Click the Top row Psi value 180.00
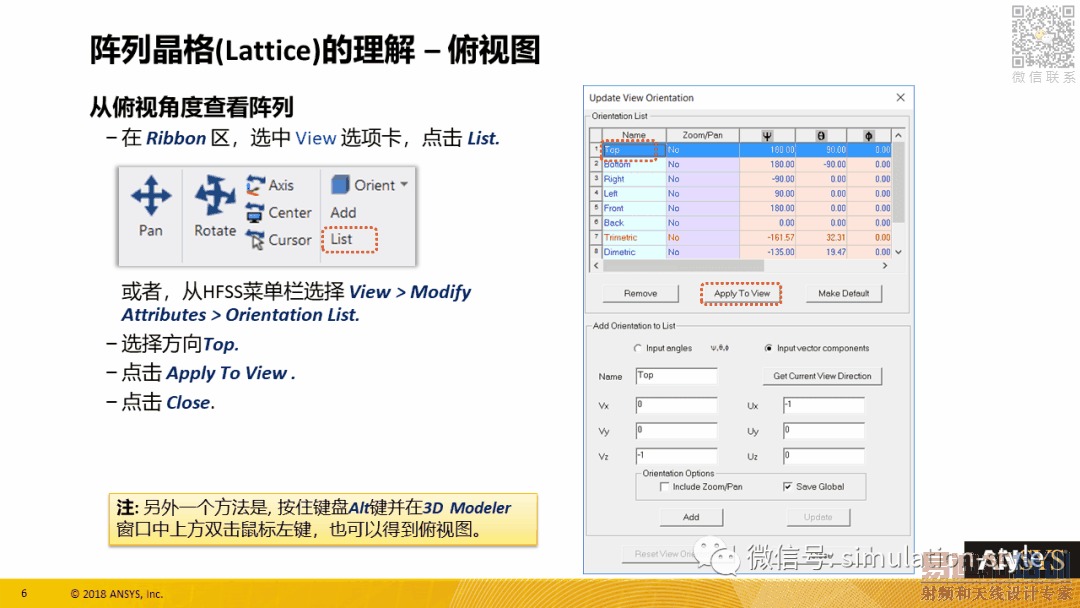This screenshot has width=1080, height=608. coord(782,149)
